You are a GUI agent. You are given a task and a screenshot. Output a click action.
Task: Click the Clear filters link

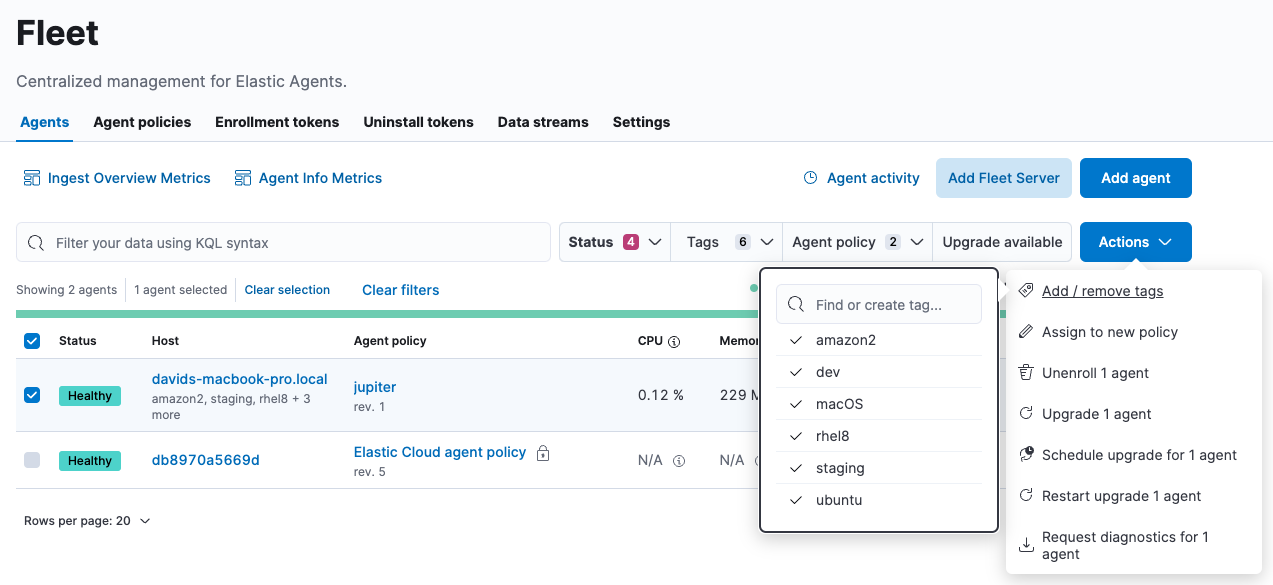pyautogui.click(x=400, y=290)
